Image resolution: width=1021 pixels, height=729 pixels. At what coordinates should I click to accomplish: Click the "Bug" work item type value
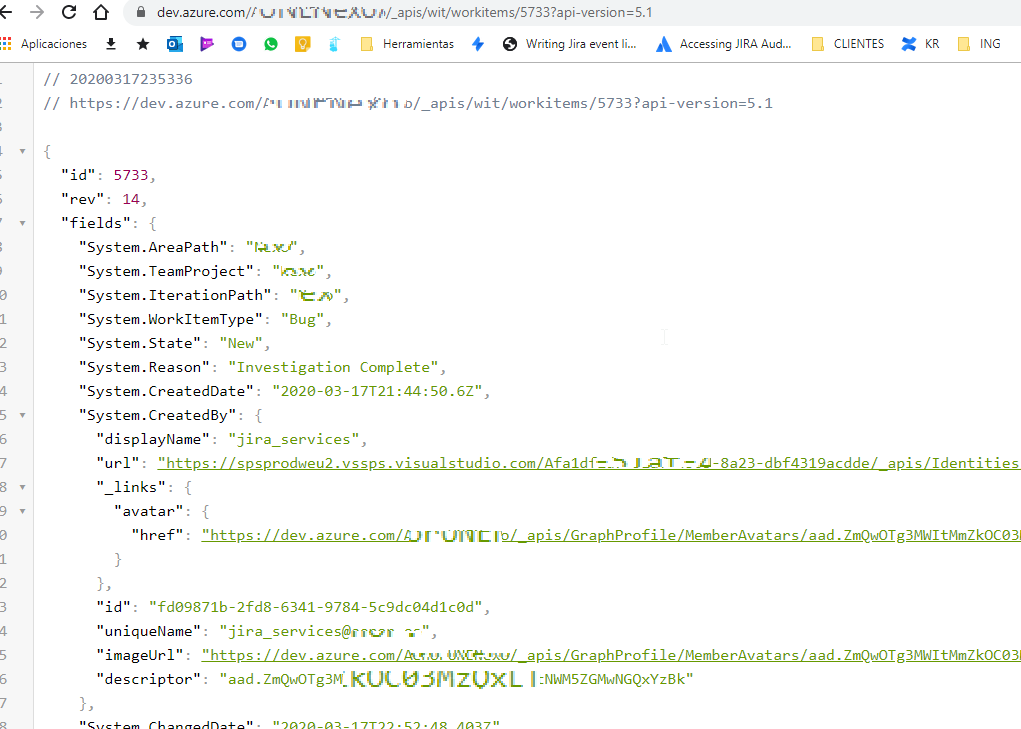pyautogui.click(x=302, y=320)
